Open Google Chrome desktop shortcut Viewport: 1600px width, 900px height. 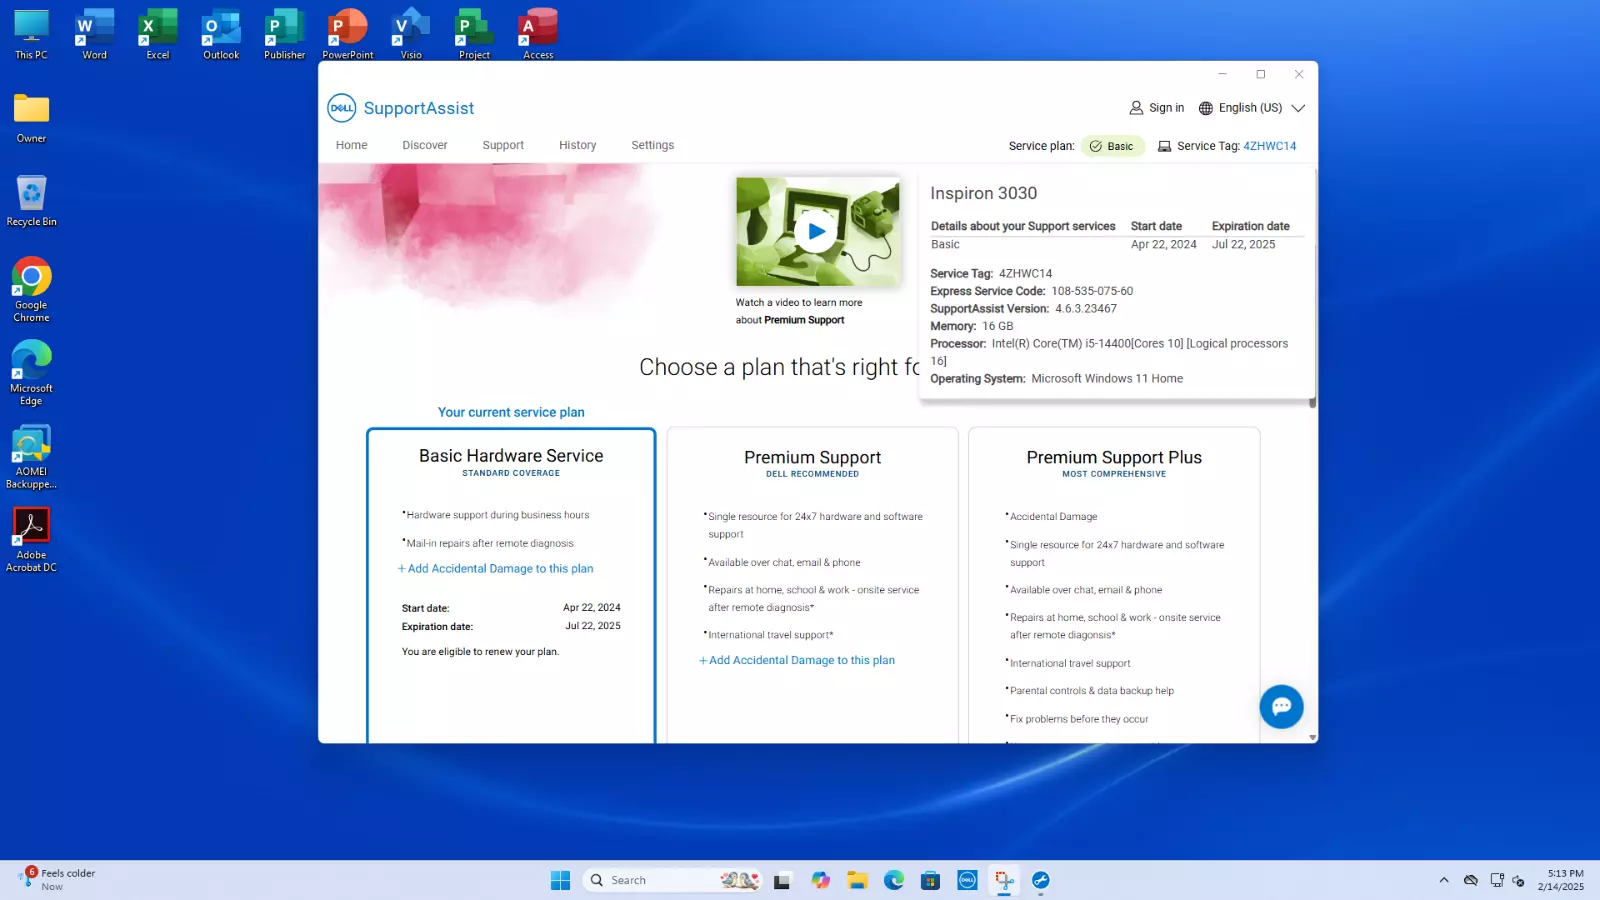(x=31, y=290)
